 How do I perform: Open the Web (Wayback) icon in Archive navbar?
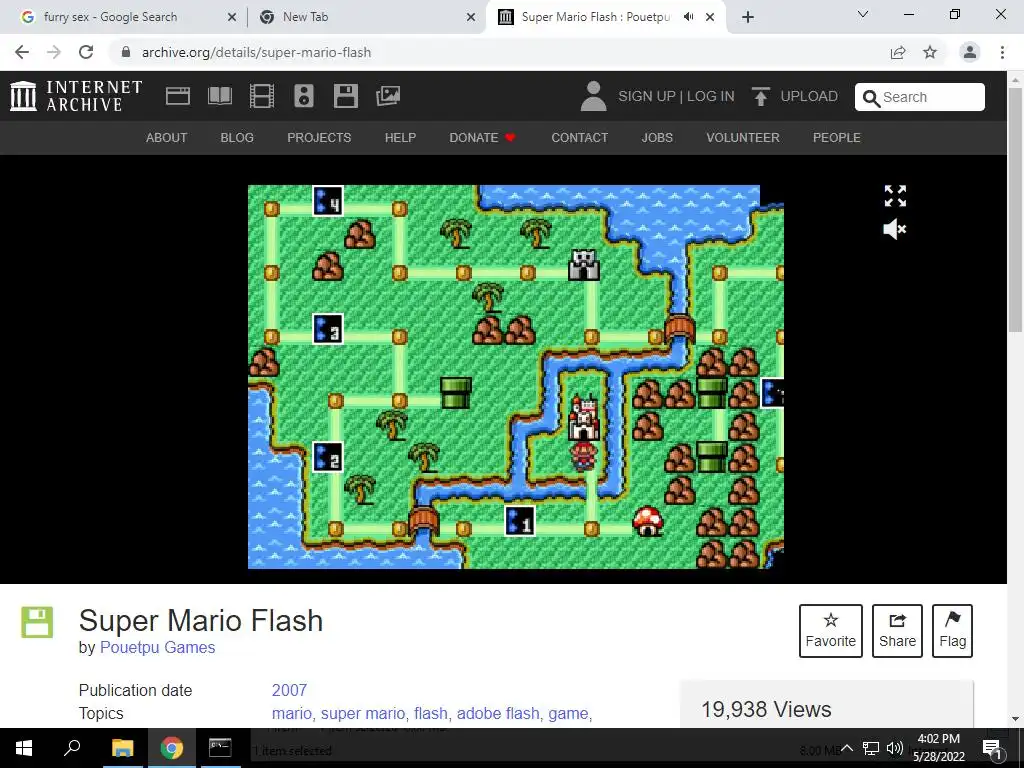point(178,96)
